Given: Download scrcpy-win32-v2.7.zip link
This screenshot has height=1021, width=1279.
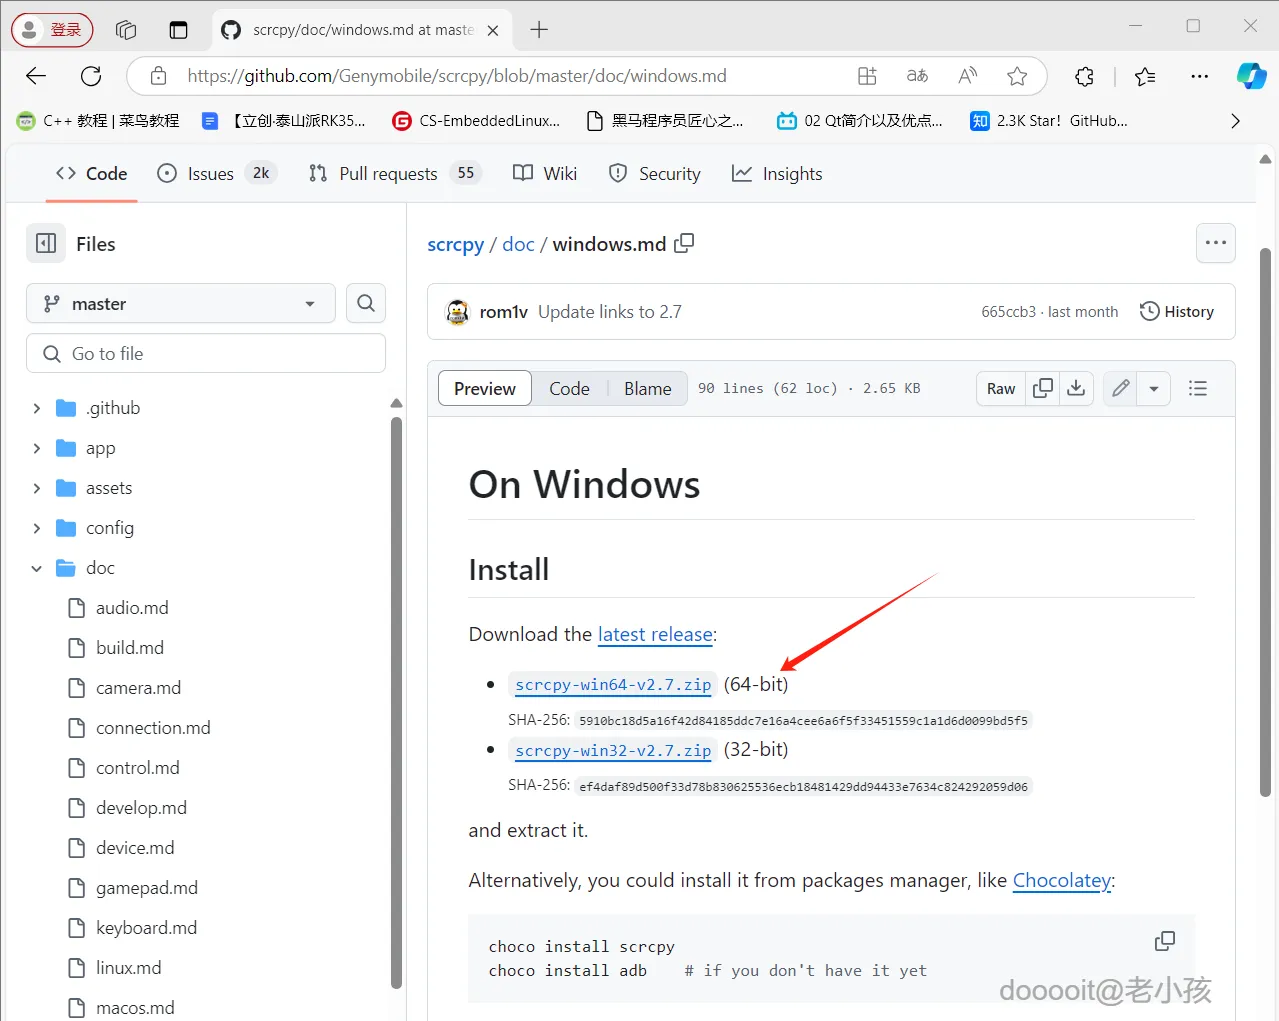Looking at the screenshot, I should coord(613,750).
